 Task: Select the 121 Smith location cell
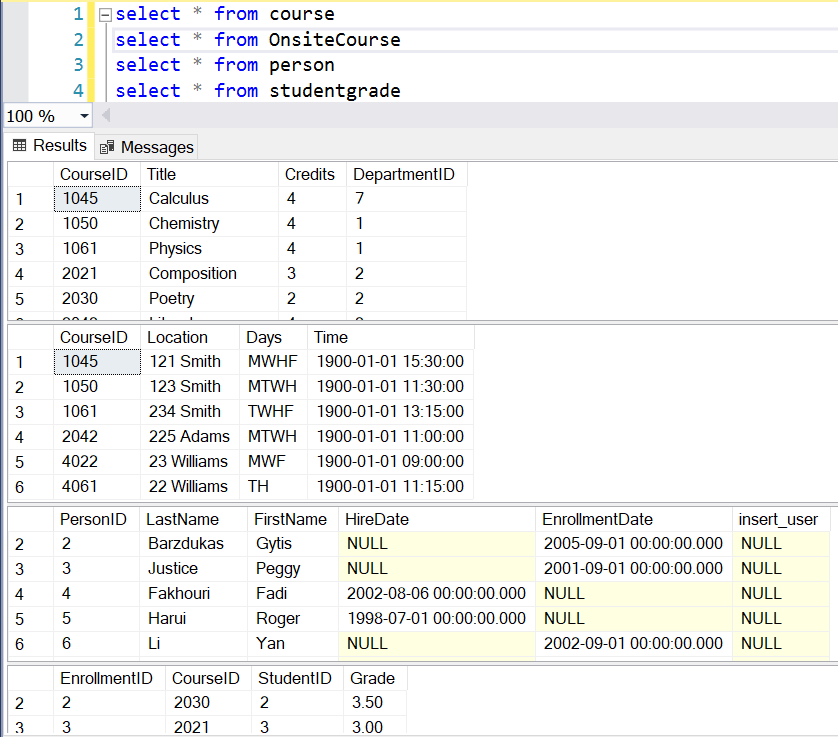pos(190,361)
